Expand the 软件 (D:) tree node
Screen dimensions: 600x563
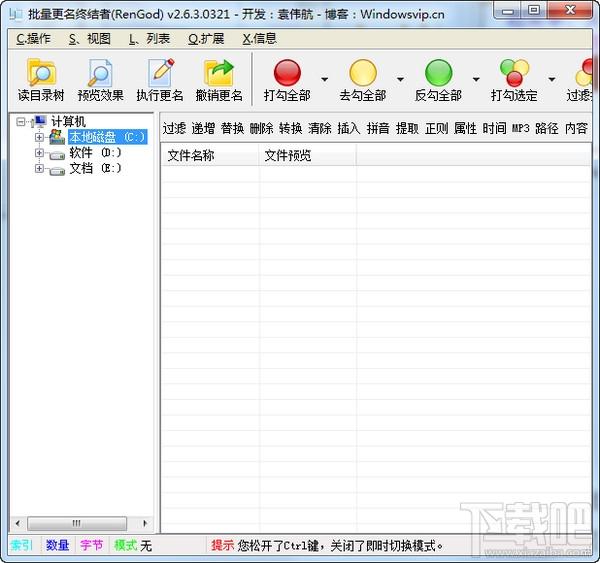[39, 153]
